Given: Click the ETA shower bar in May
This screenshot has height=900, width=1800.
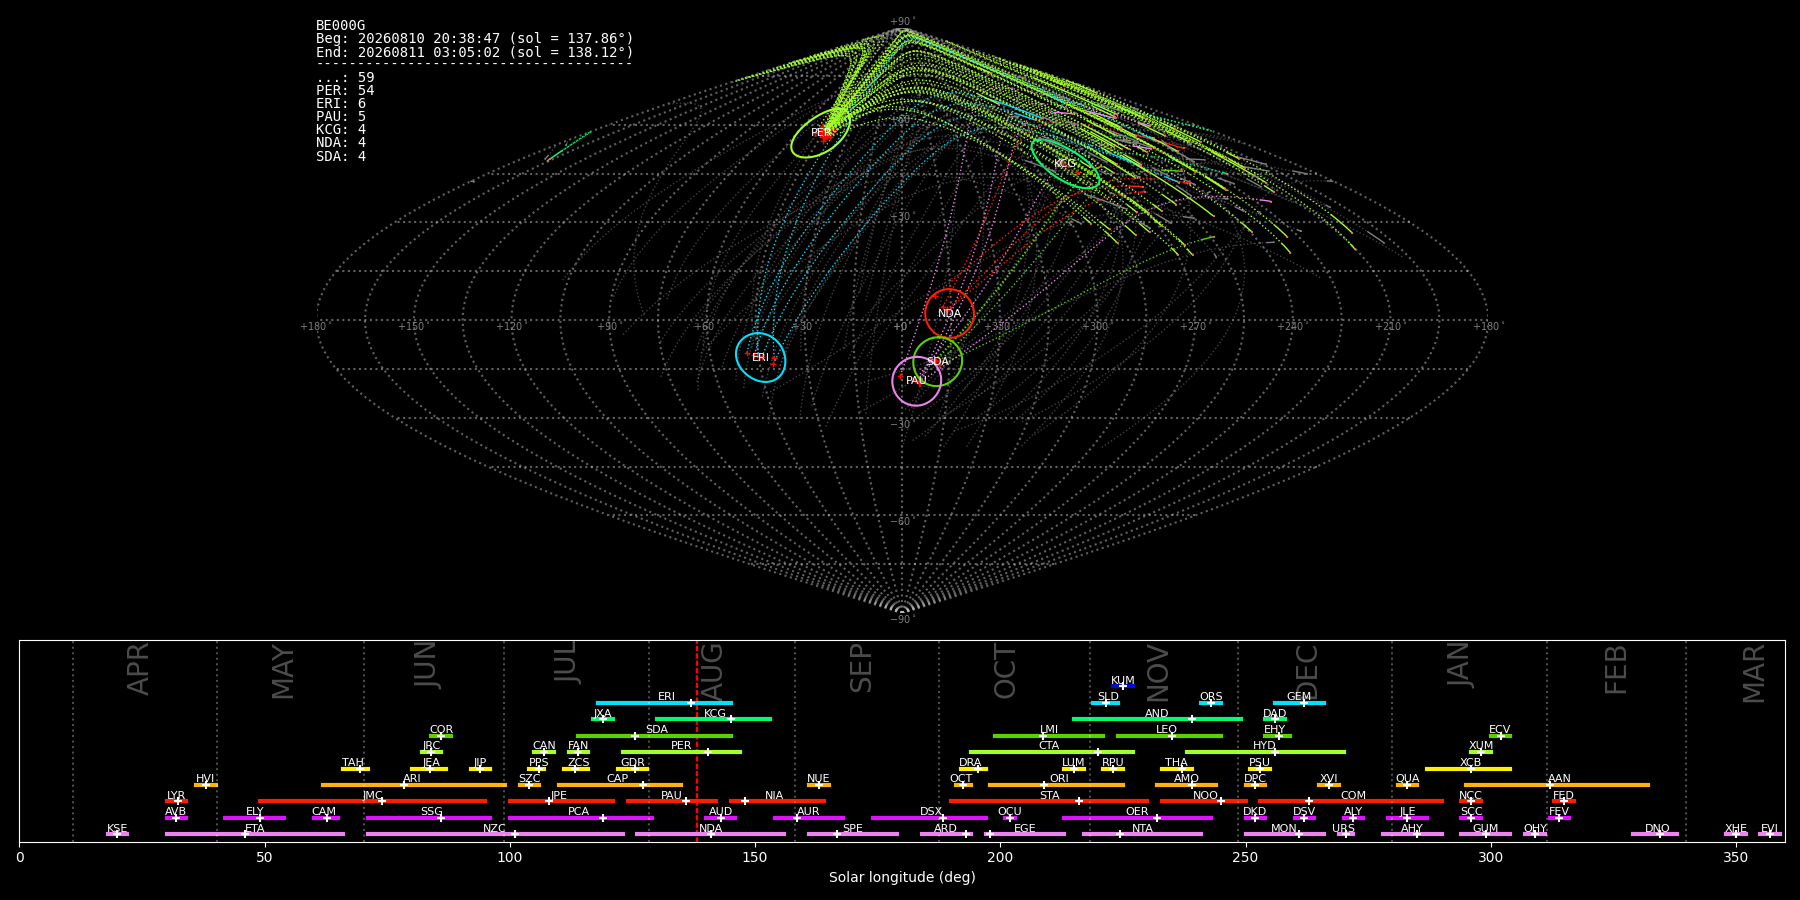Looking at the screenshot, I should (x=255, y=834).
